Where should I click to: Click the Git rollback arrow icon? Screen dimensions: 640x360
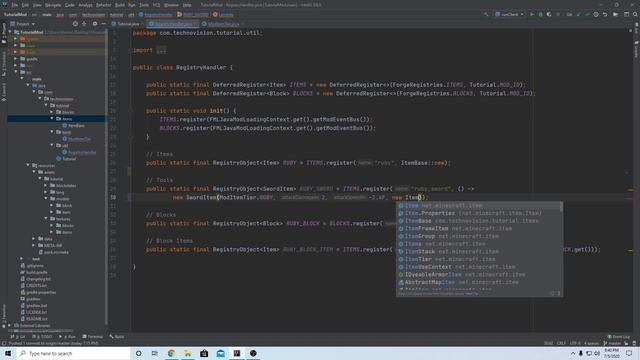pyautogui.click(x=605, y=14)
